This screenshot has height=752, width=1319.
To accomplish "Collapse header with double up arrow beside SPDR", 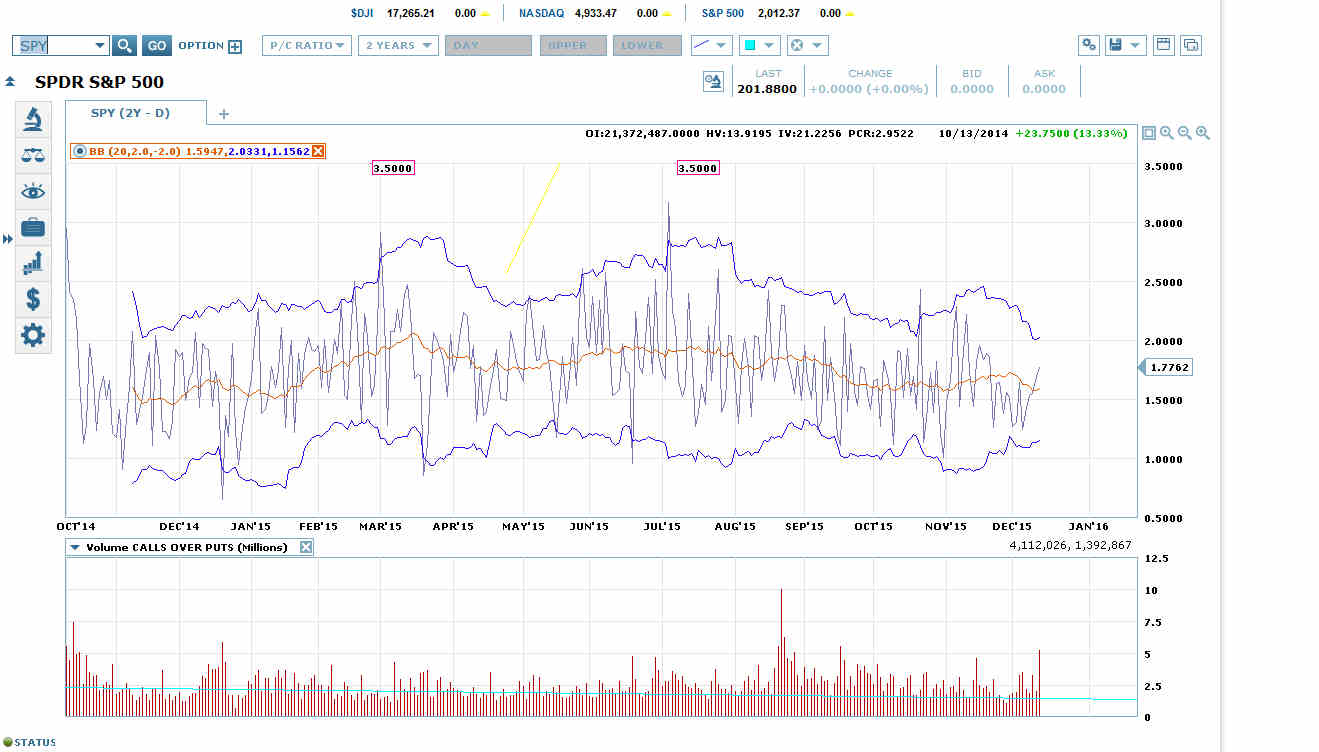I will pos(10,82).
